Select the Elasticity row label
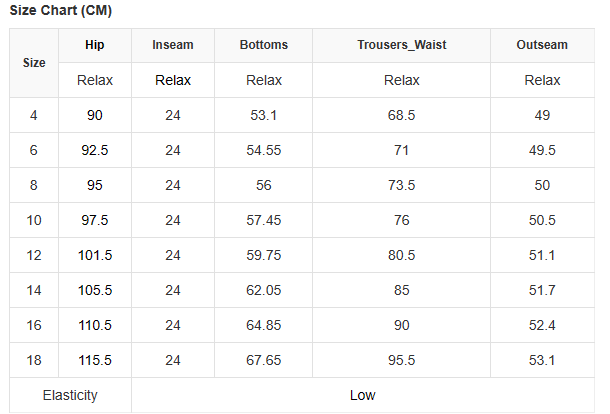Viewport: 610px width, 414px height. [x=70, y=395]
